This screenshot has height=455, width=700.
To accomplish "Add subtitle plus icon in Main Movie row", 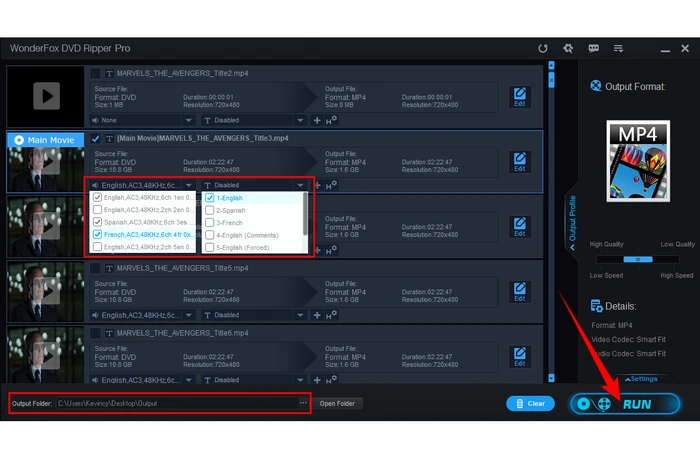I will 317,185.
